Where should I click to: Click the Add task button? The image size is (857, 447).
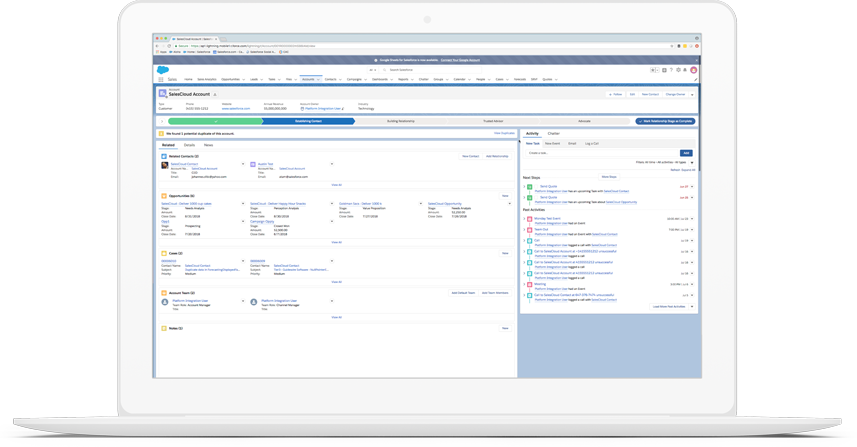[x=686, y=153]
